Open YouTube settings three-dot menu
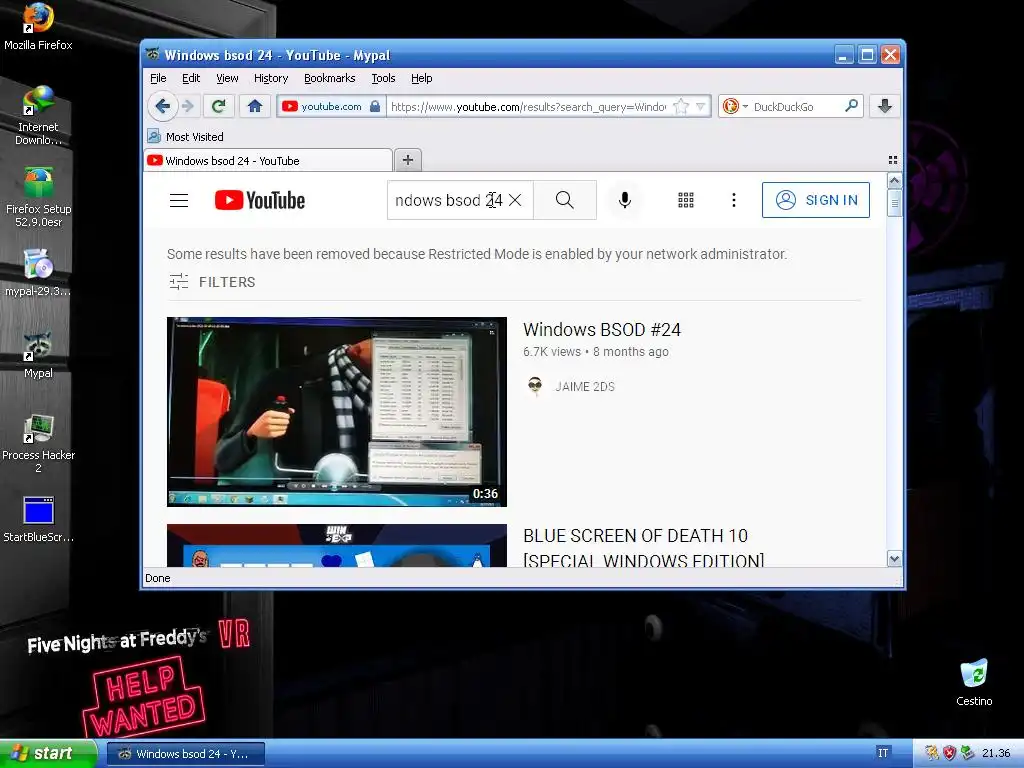The image size is (1024, 768). [x=734, y=200]
